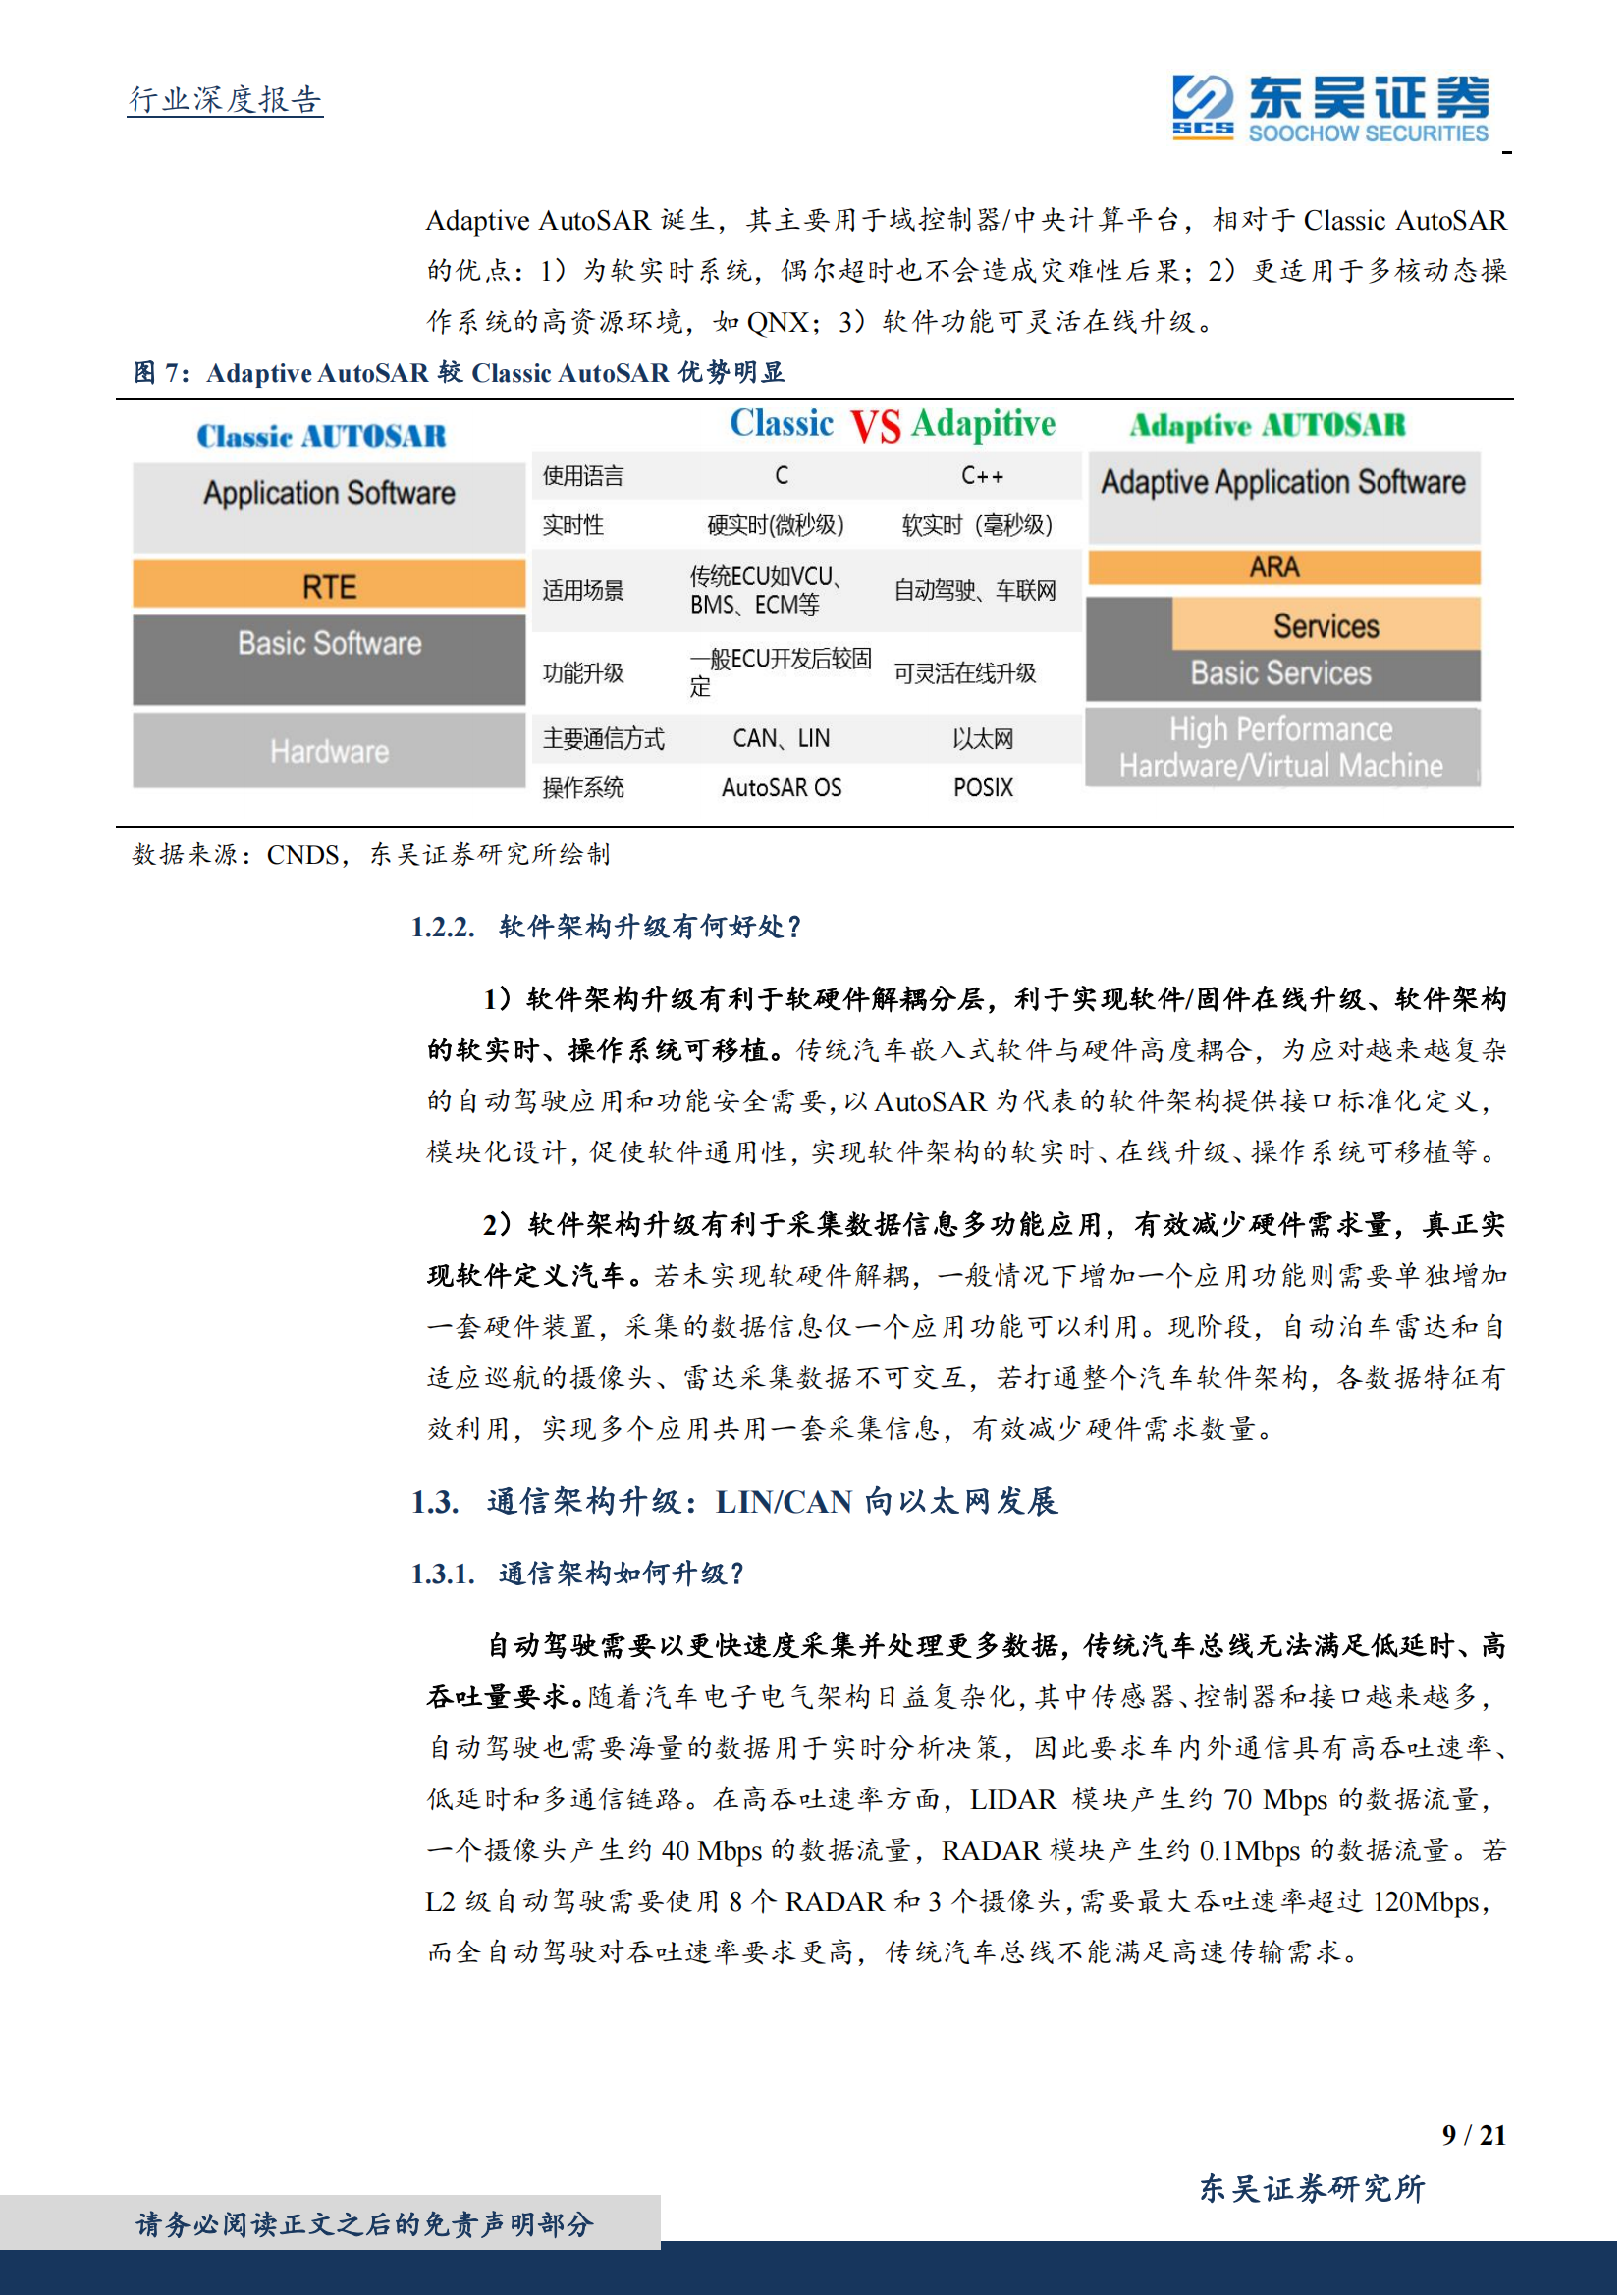This screenshot has width=1624, height=2296.
Task: Click the Application Software block
Action: [329, 507]
